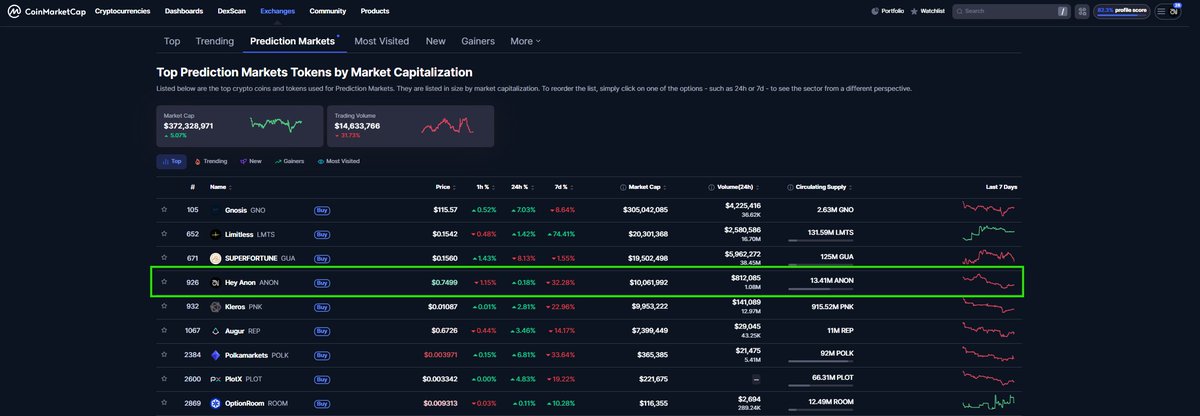Click the PlotX coin logo

(x=215, y=379)
